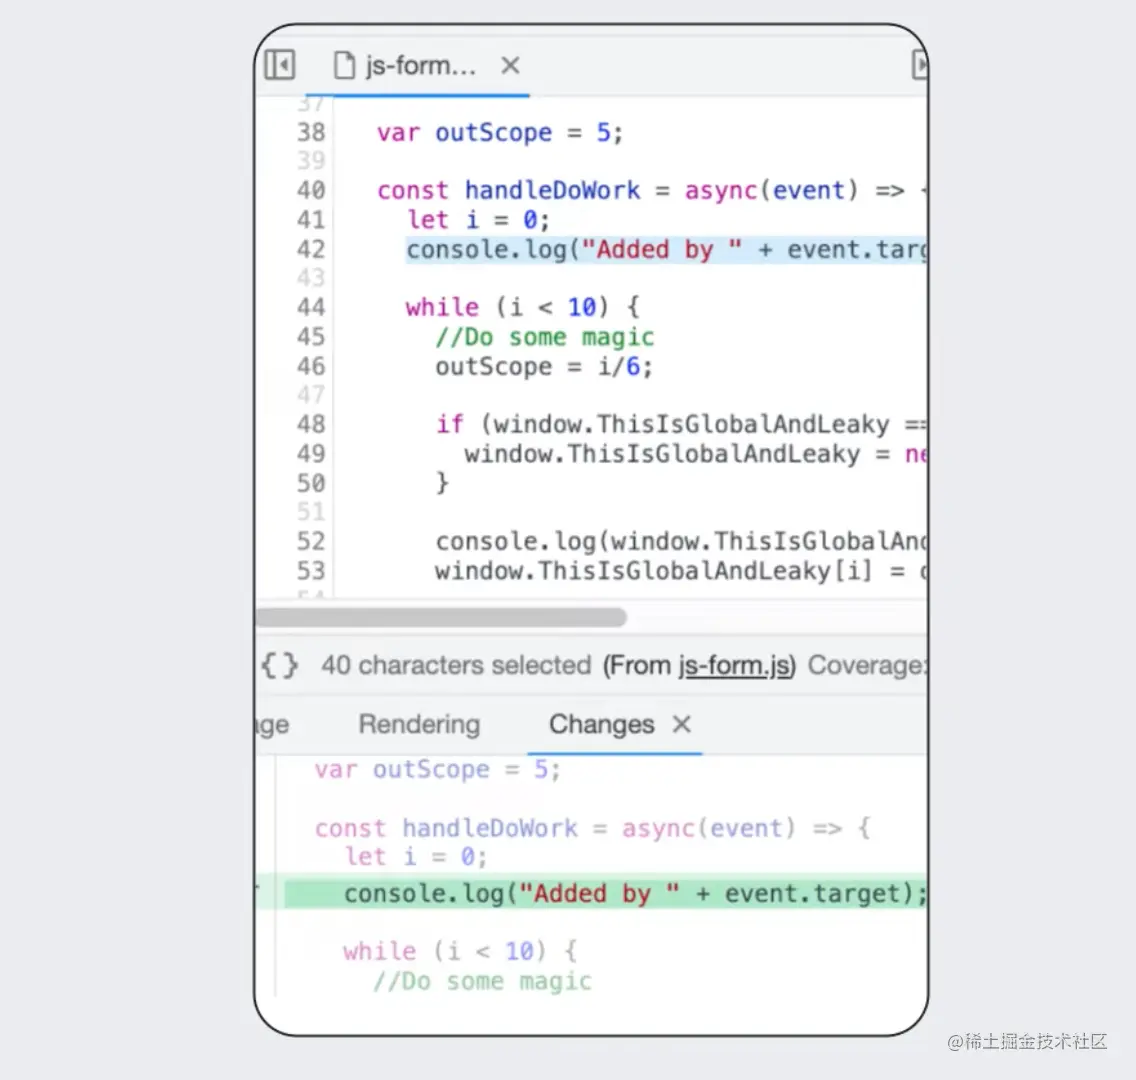The image size is (1136, 1080).
Task: Click line number 48 in gutter
Action: tap(311, 424)
